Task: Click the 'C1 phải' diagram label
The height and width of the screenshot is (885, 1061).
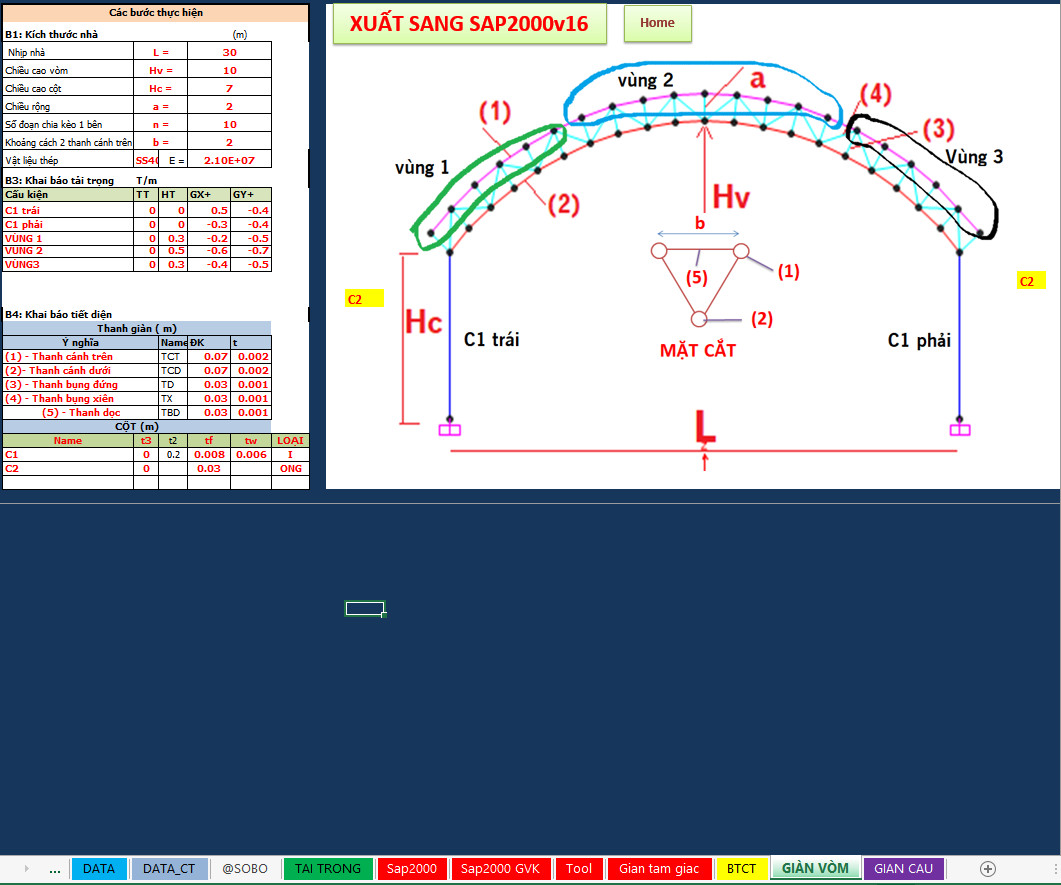Action: tap(919, 340)
